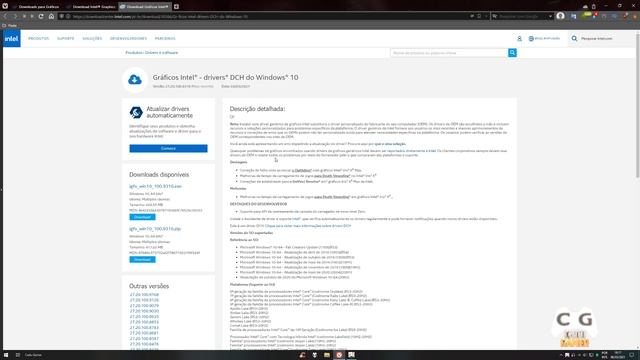Image resolution: width=640 pixels, height=360 pixels.
Task: Open version 27.20.100.9079
Action: tap(144, 305)
